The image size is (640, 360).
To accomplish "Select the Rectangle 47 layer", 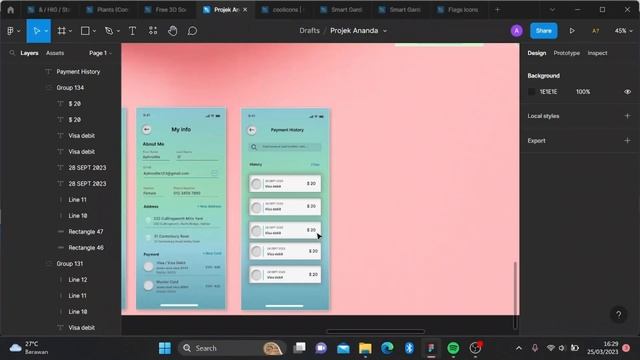I will click(x=86, y=232).
